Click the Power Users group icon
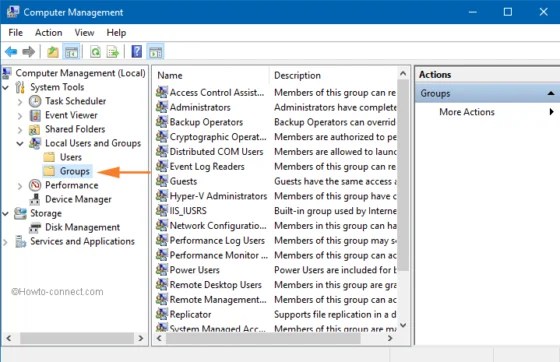This screenshot has height=362, width=560. pos(162,270)
